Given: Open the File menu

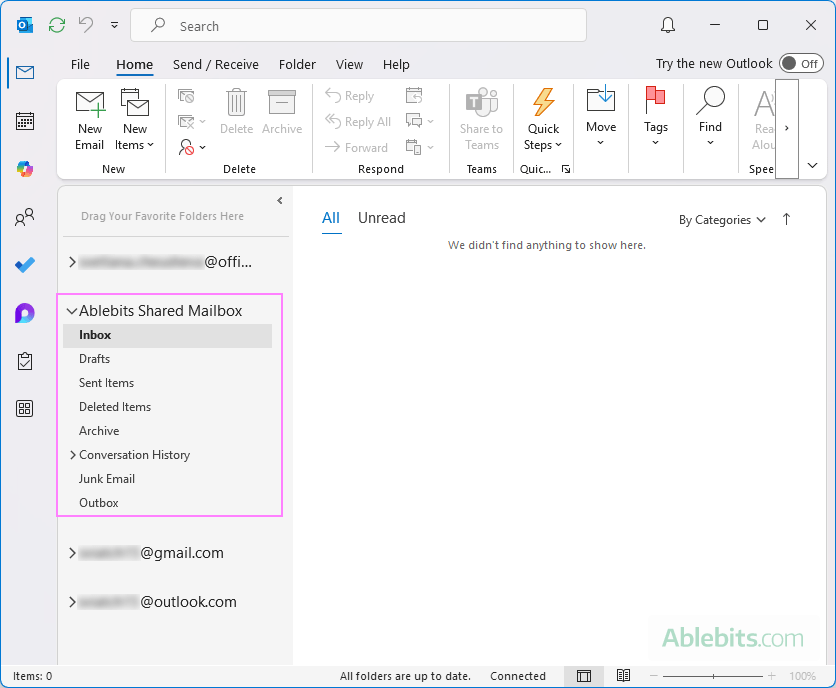Looking at the screenshot, I should 80,65.
